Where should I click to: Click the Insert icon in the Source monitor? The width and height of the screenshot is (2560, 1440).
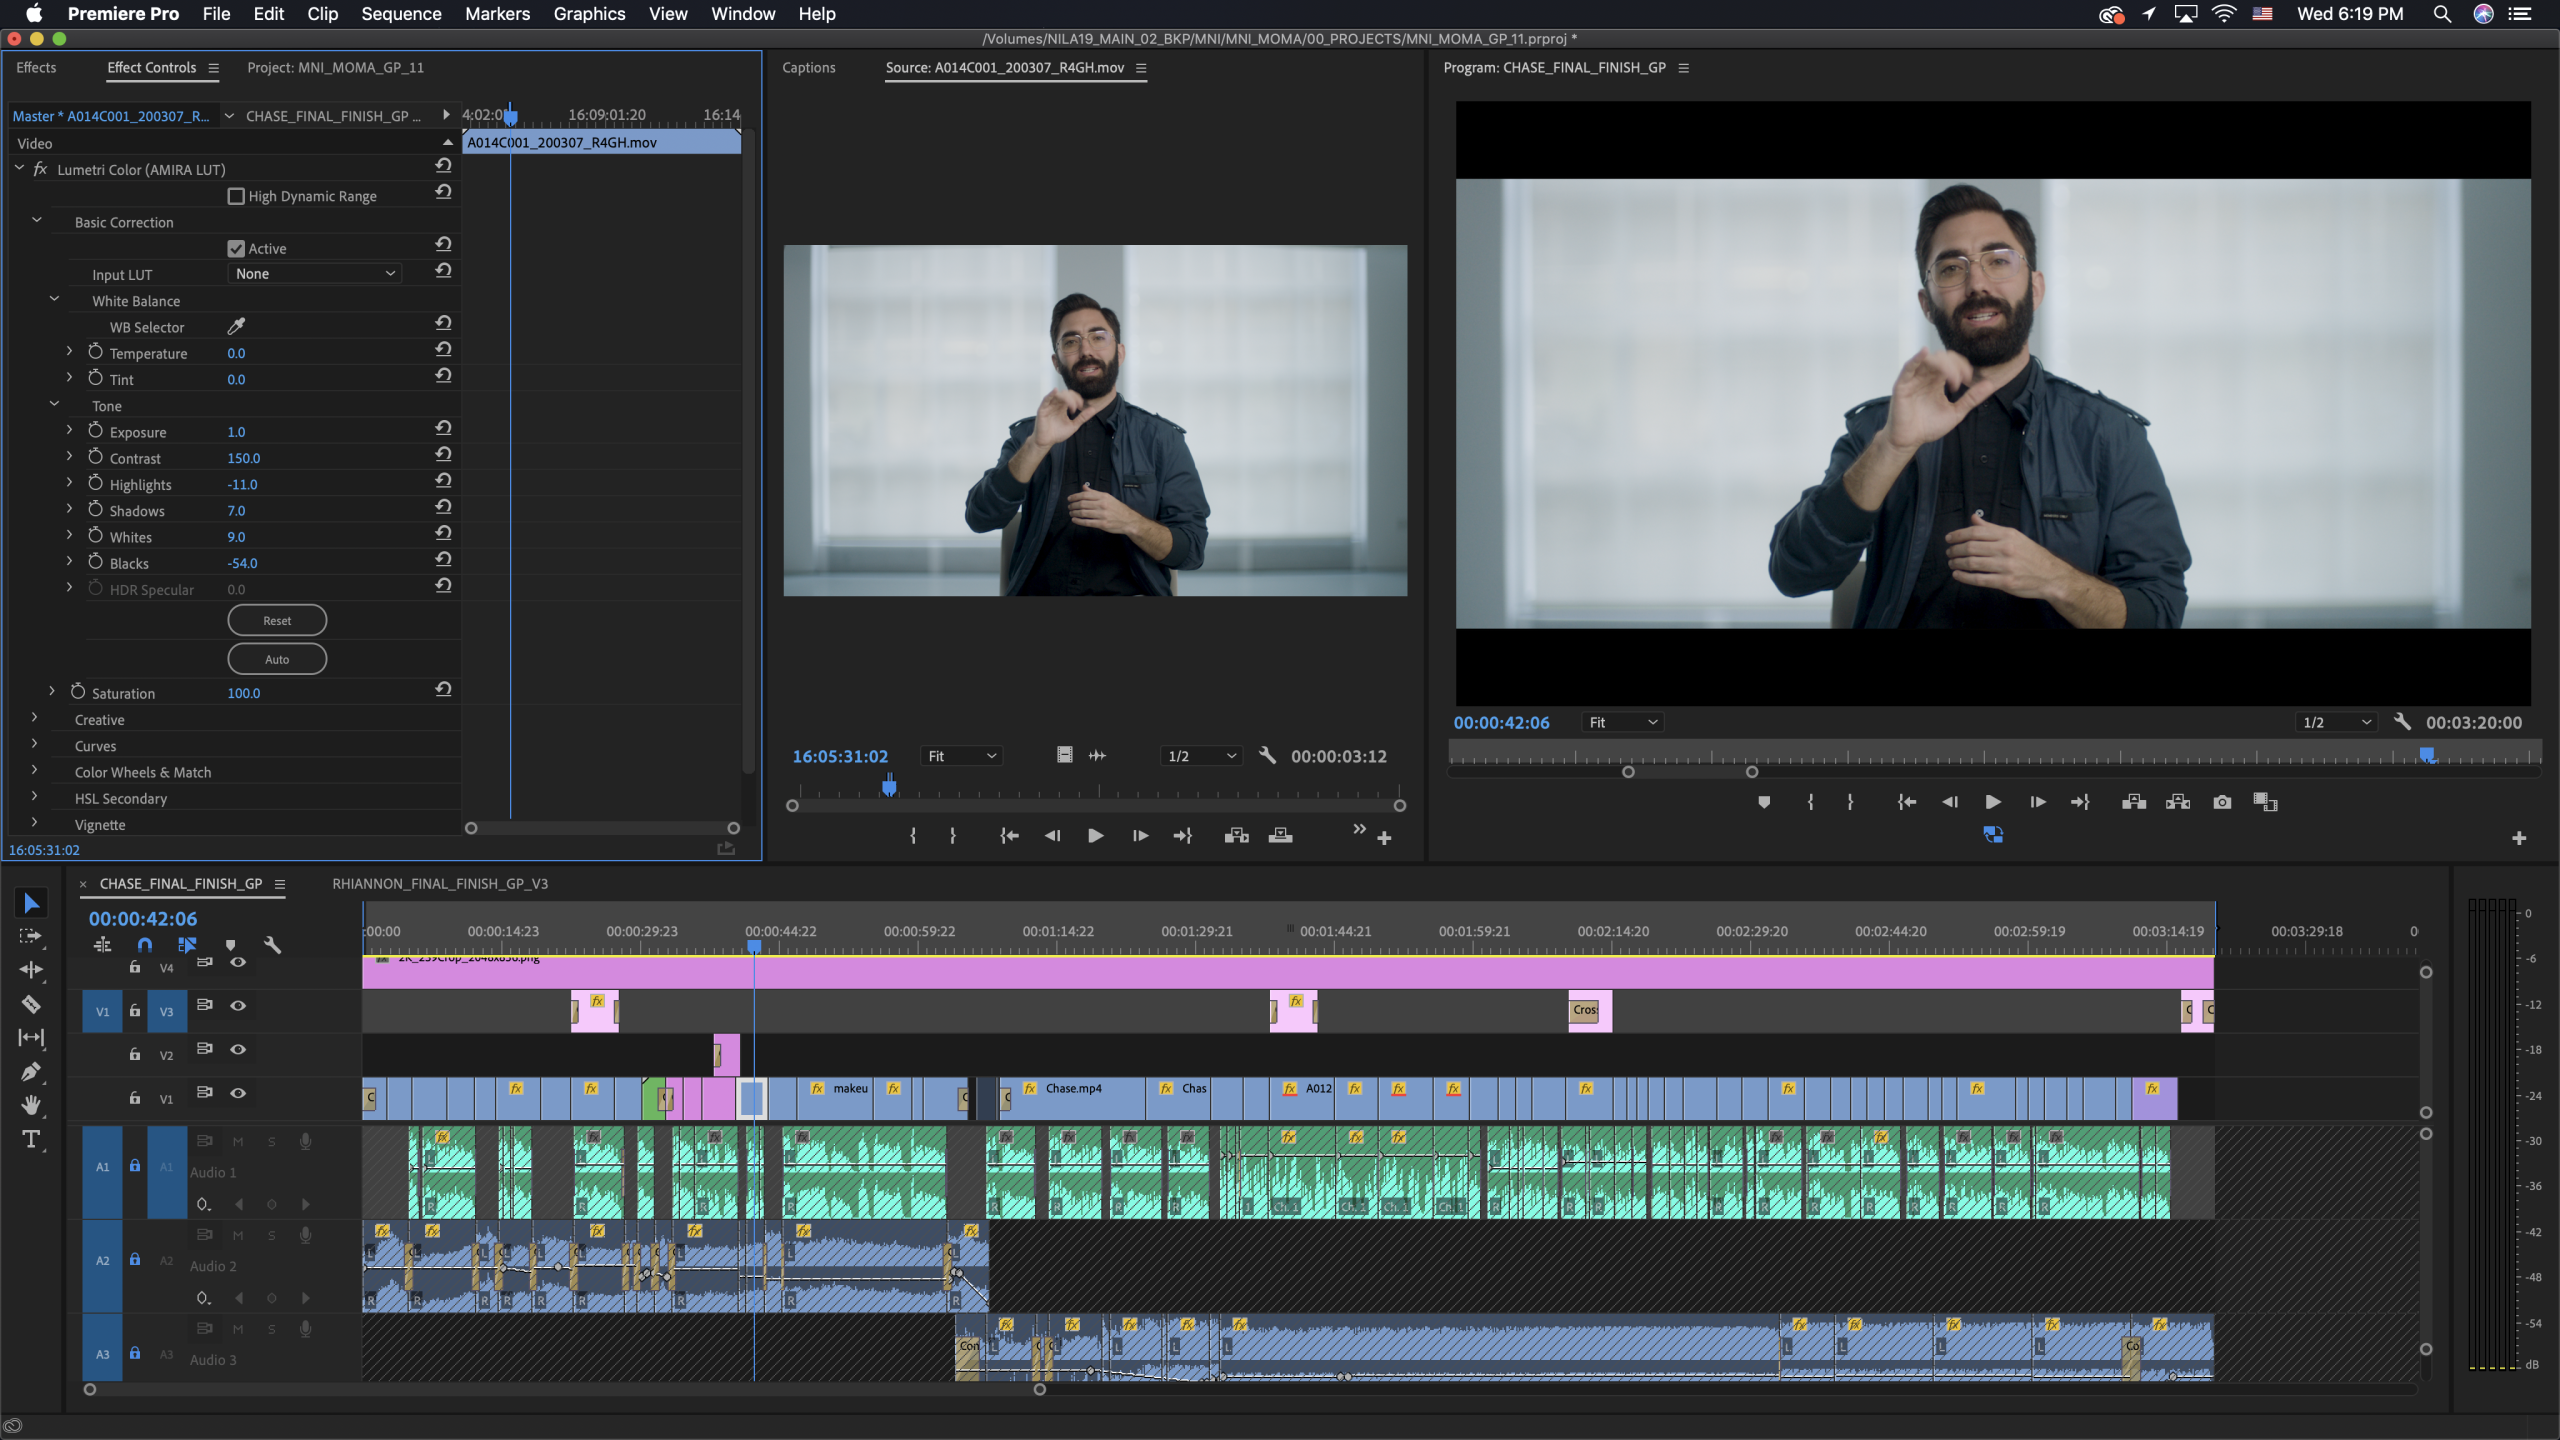(1236, 836)
